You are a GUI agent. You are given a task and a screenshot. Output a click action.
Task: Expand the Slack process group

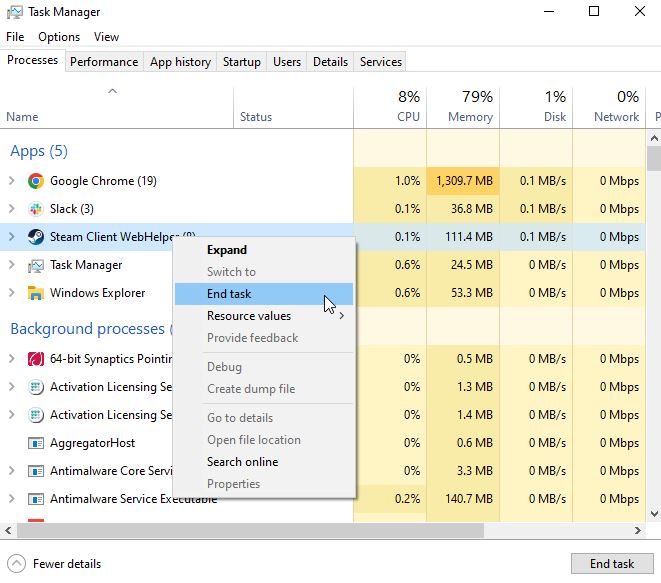coord(11,209)
